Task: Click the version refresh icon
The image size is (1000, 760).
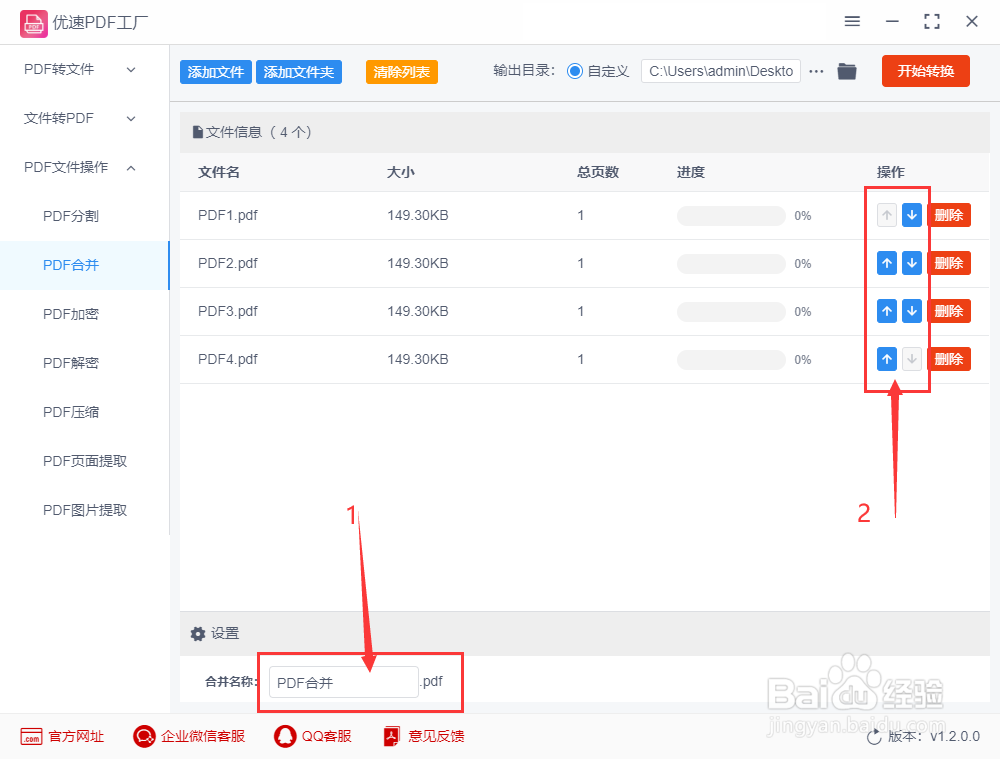Action: (874, 737)
